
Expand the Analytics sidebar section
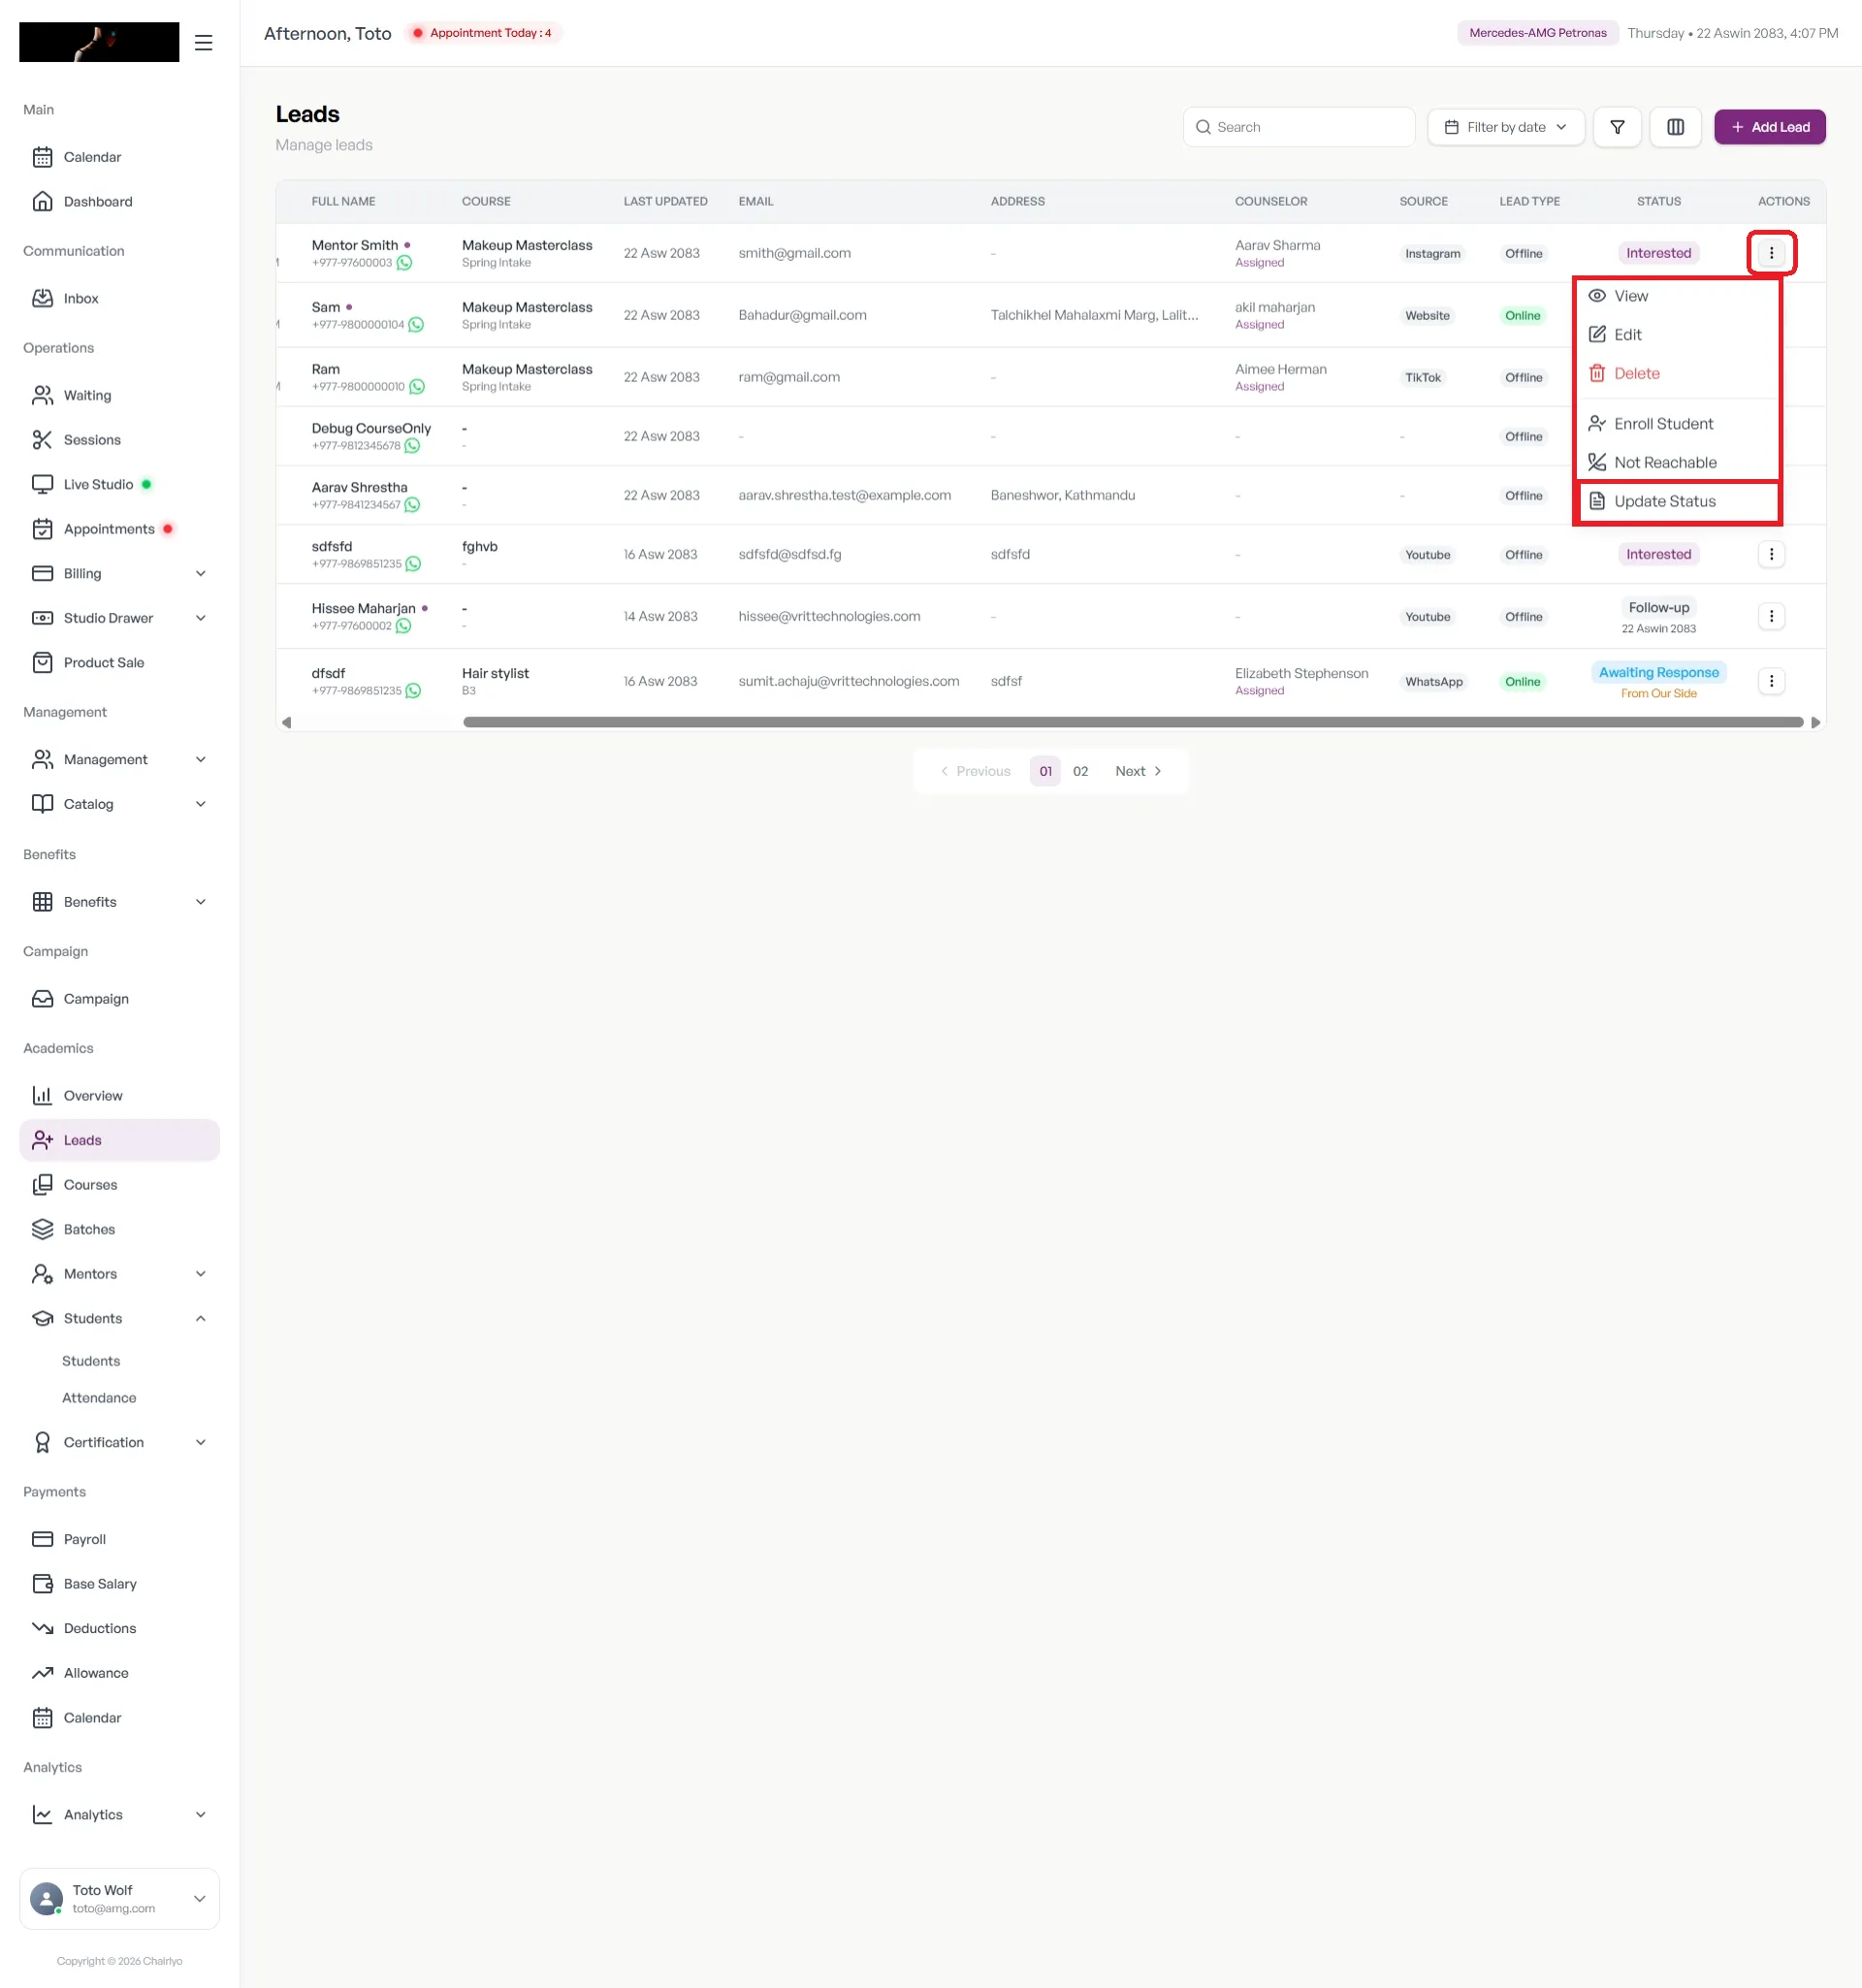[x=119, y=1814]
